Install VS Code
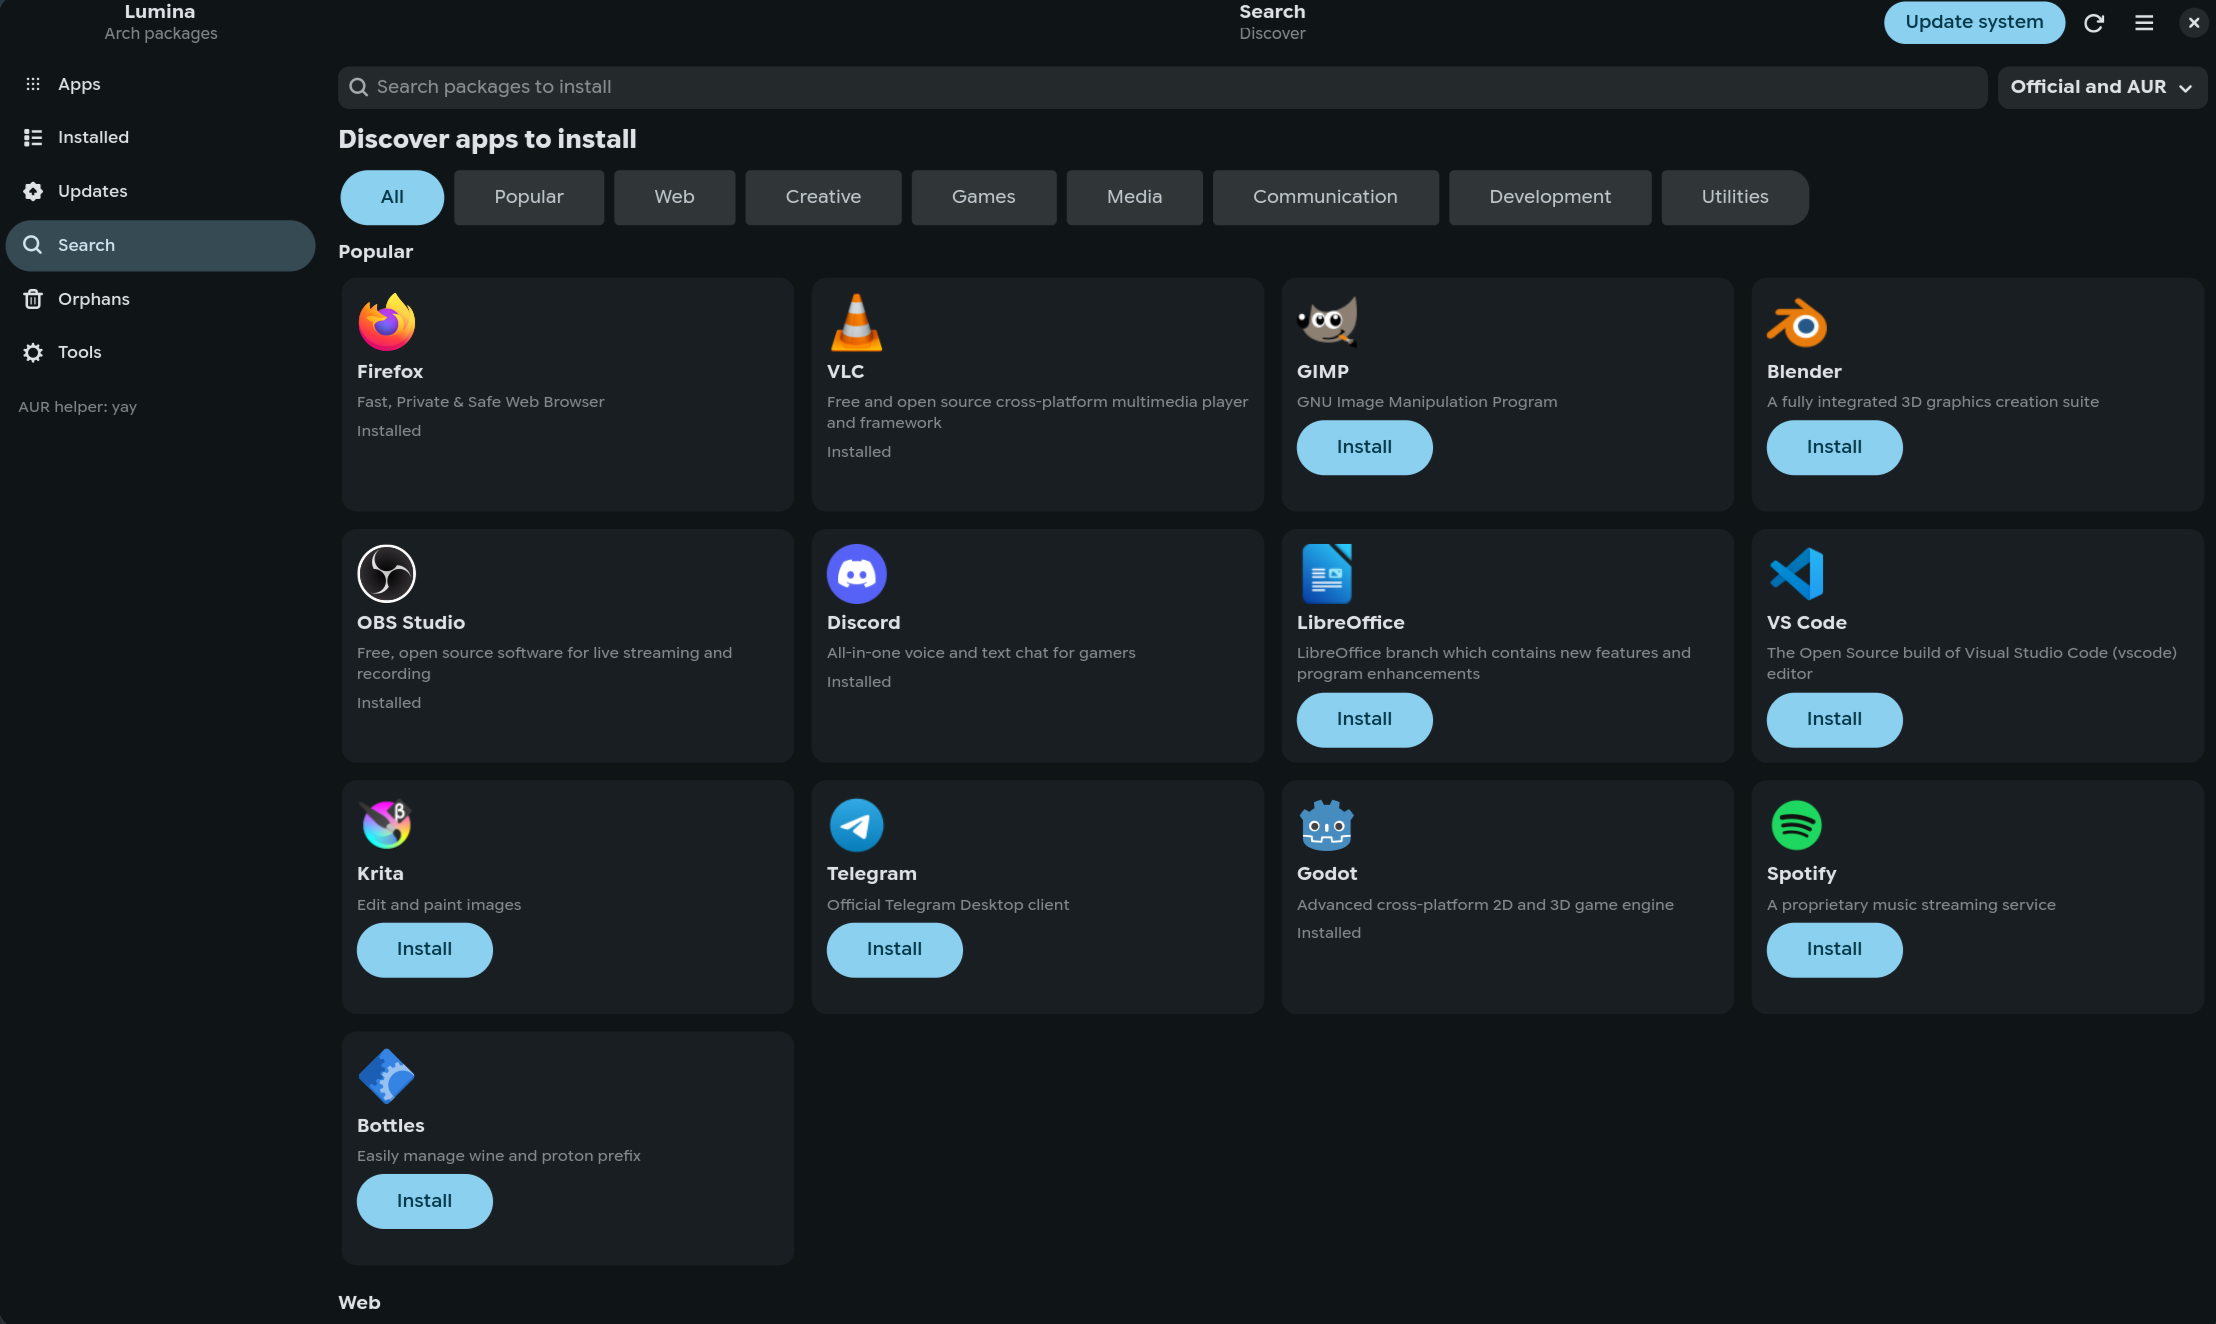The image size is (2216, 1324). coord(1834,719)
